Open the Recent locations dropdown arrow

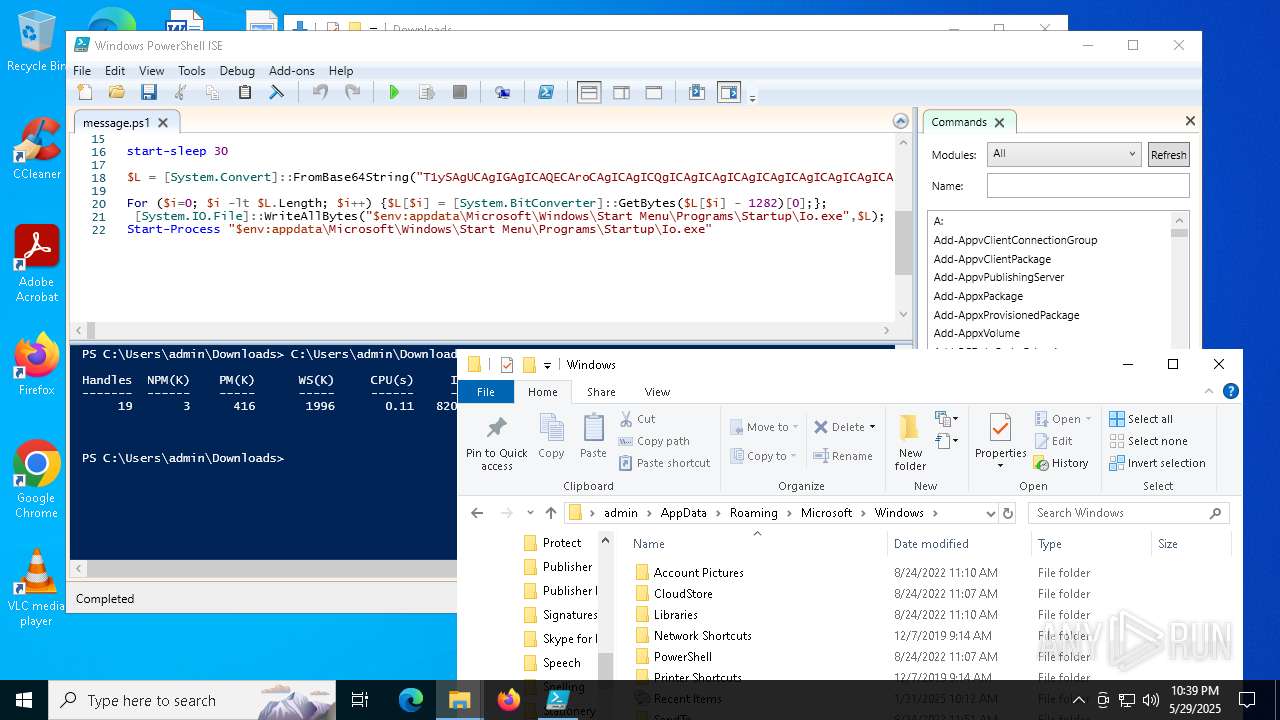[x=530, y=513]
